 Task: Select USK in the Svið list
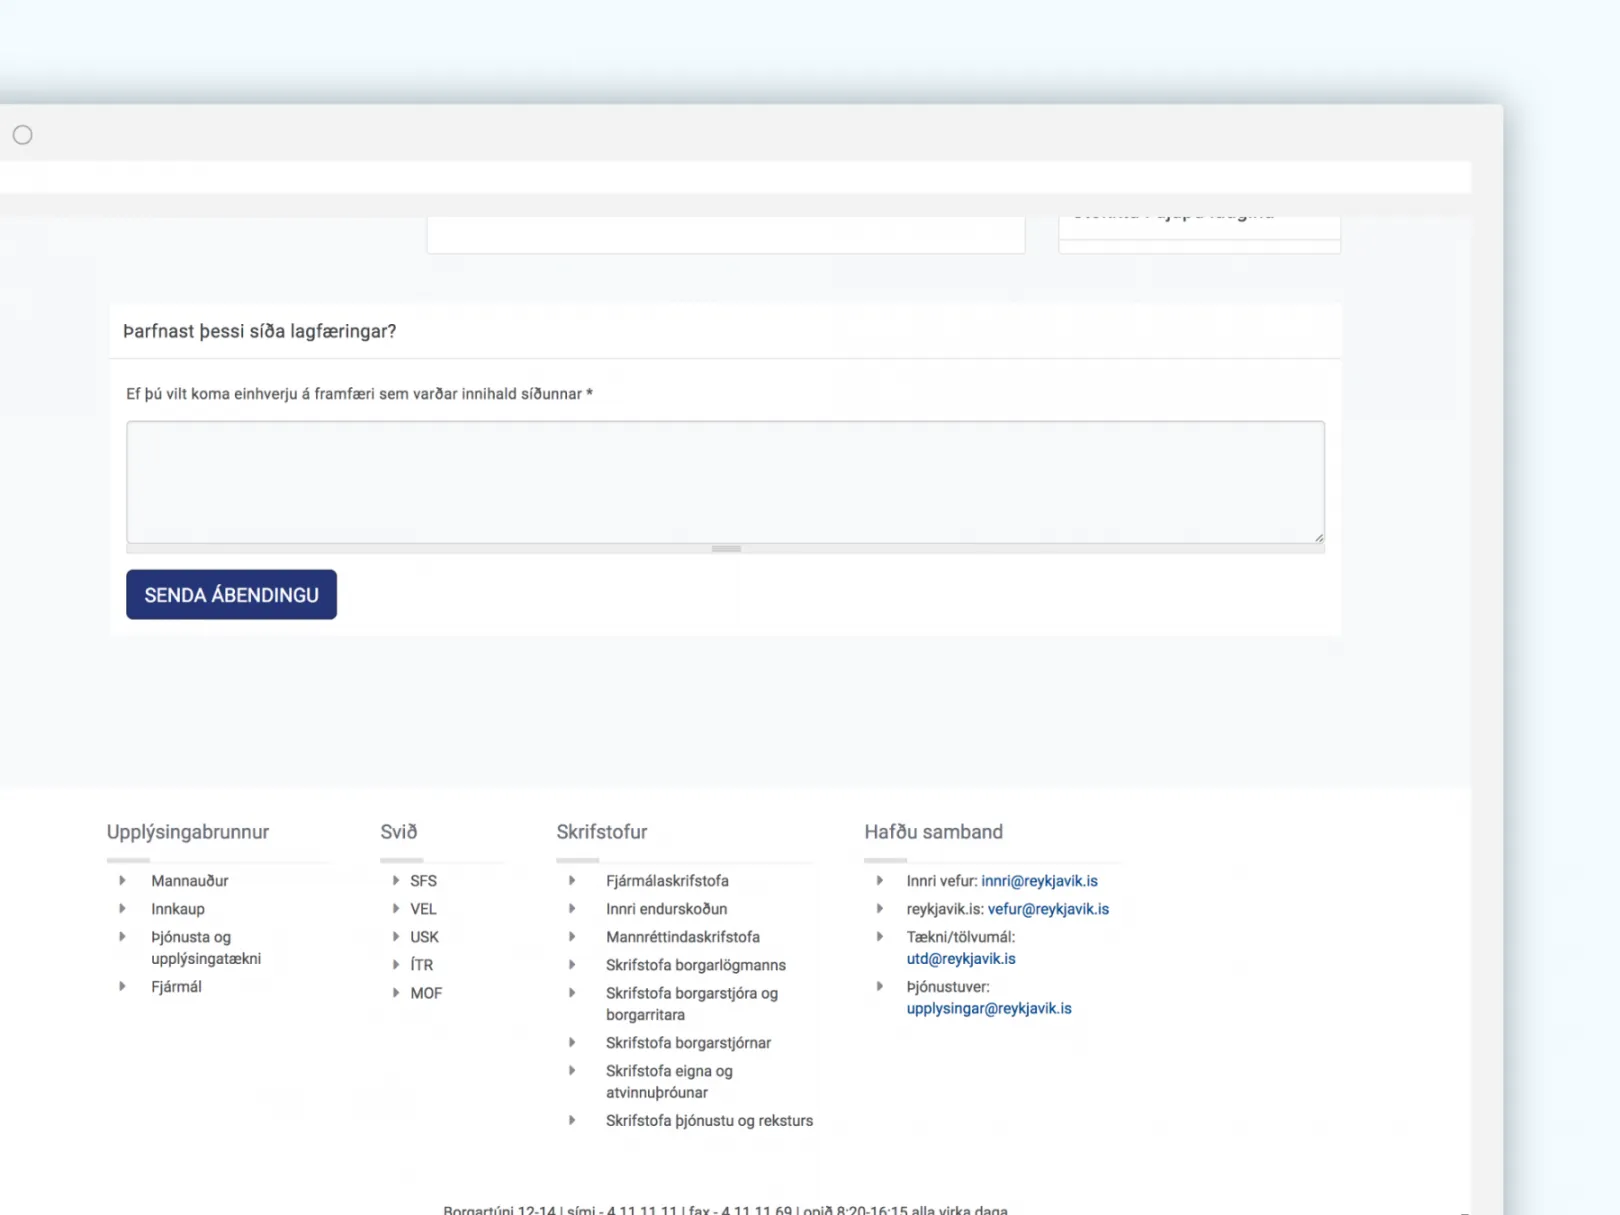pyautogui.click(x=424, y=937)
